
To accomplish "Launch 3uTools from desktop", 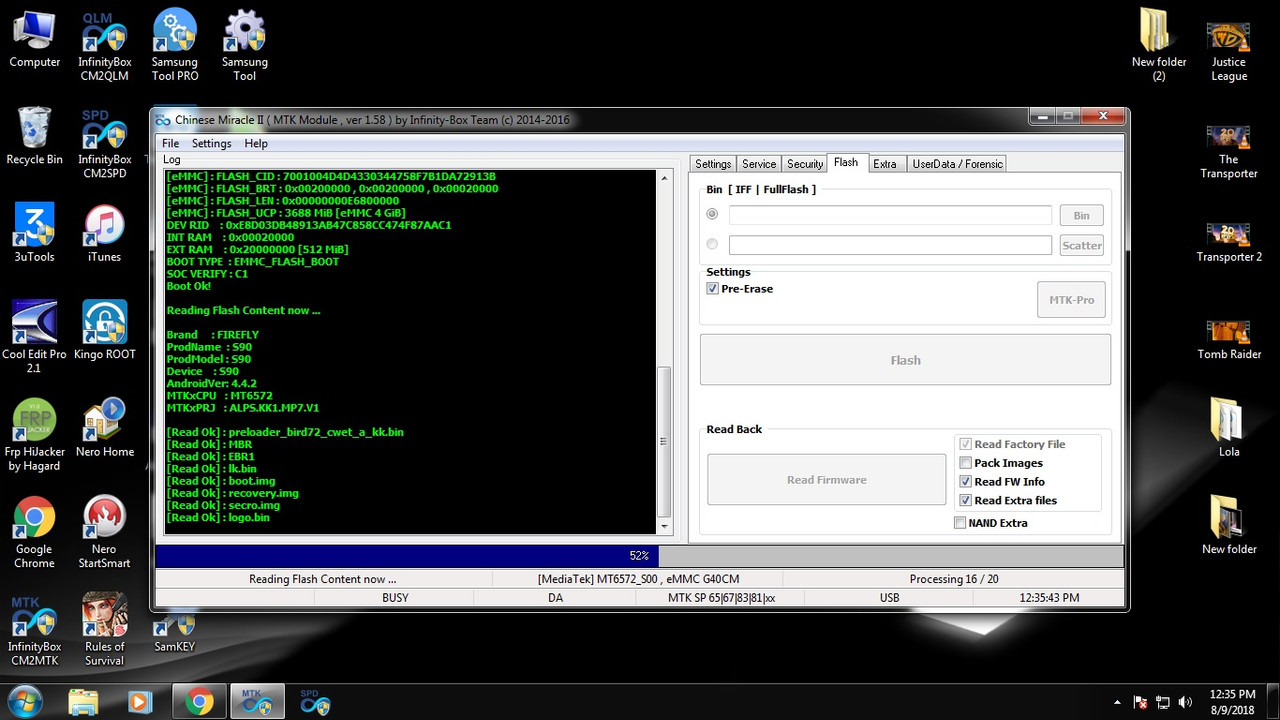I will 34,233.
